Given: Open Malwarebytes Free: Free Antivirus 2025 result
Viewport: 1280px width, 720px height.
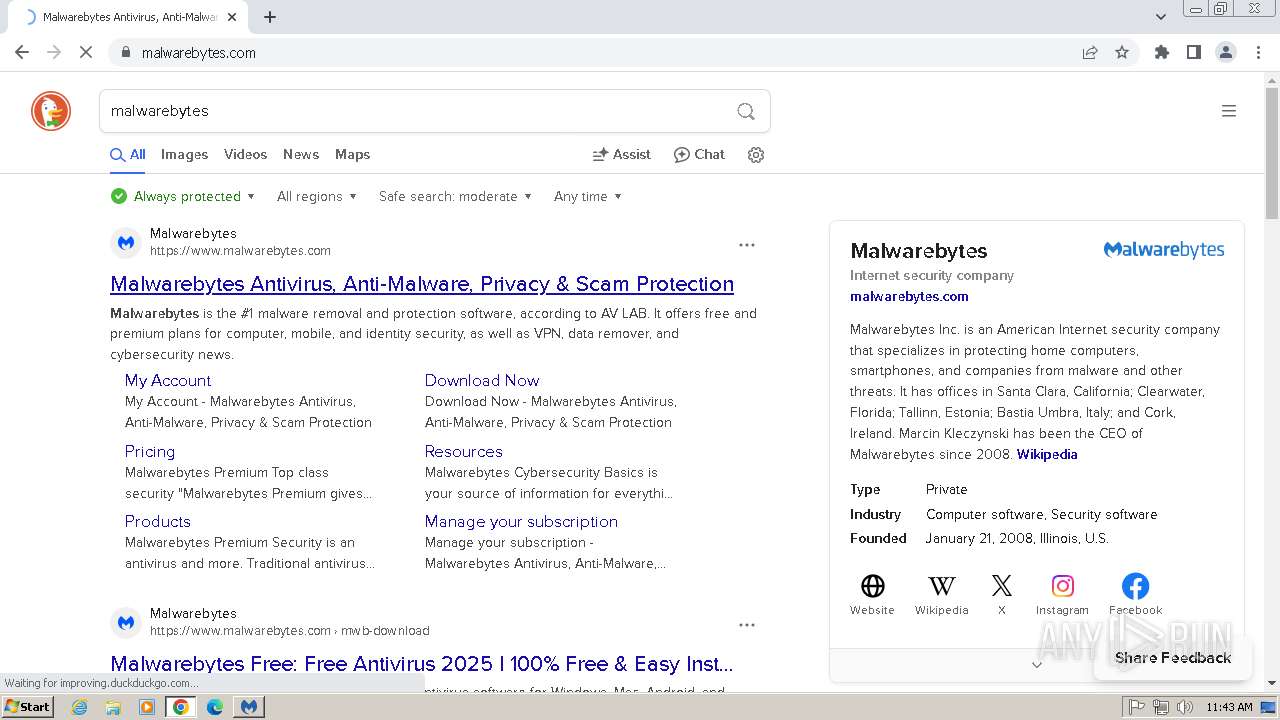Looking at the screenshot, I should tap(422, 664).
